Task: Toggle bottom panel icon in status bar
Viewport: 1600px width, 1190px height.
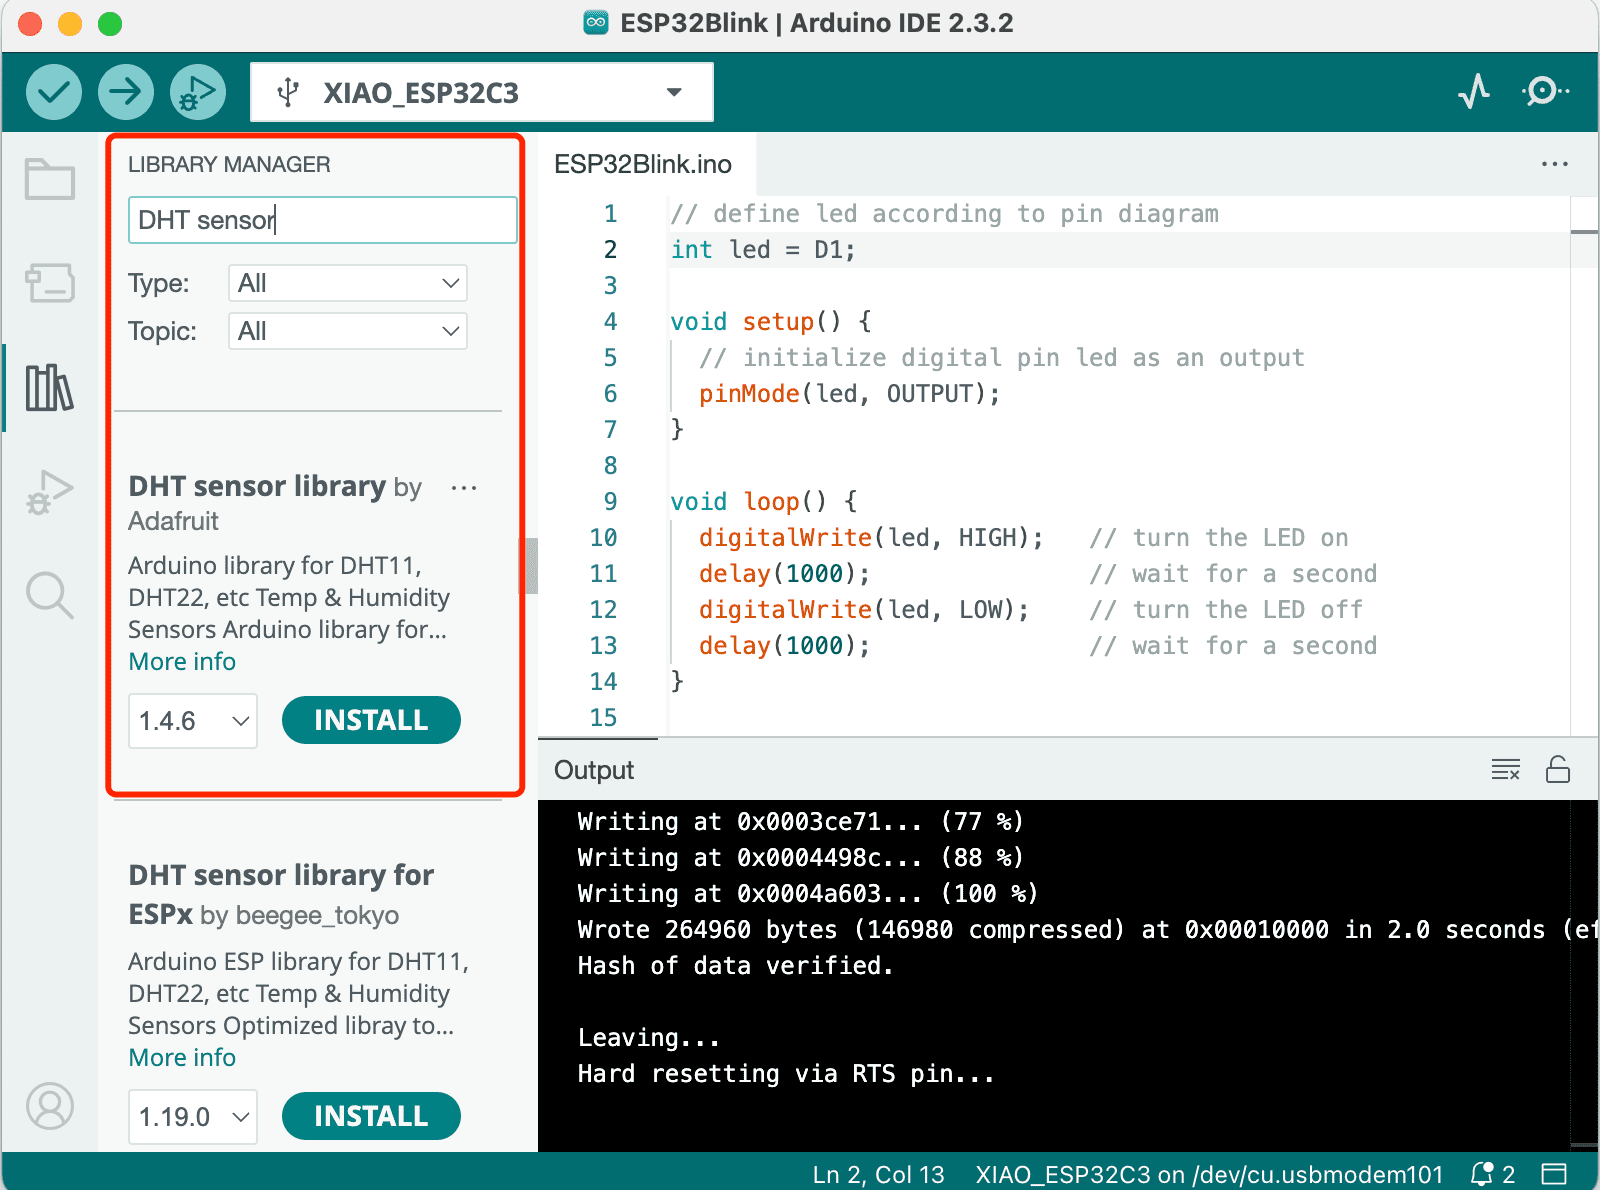Action: [x=1554, y=1174]
